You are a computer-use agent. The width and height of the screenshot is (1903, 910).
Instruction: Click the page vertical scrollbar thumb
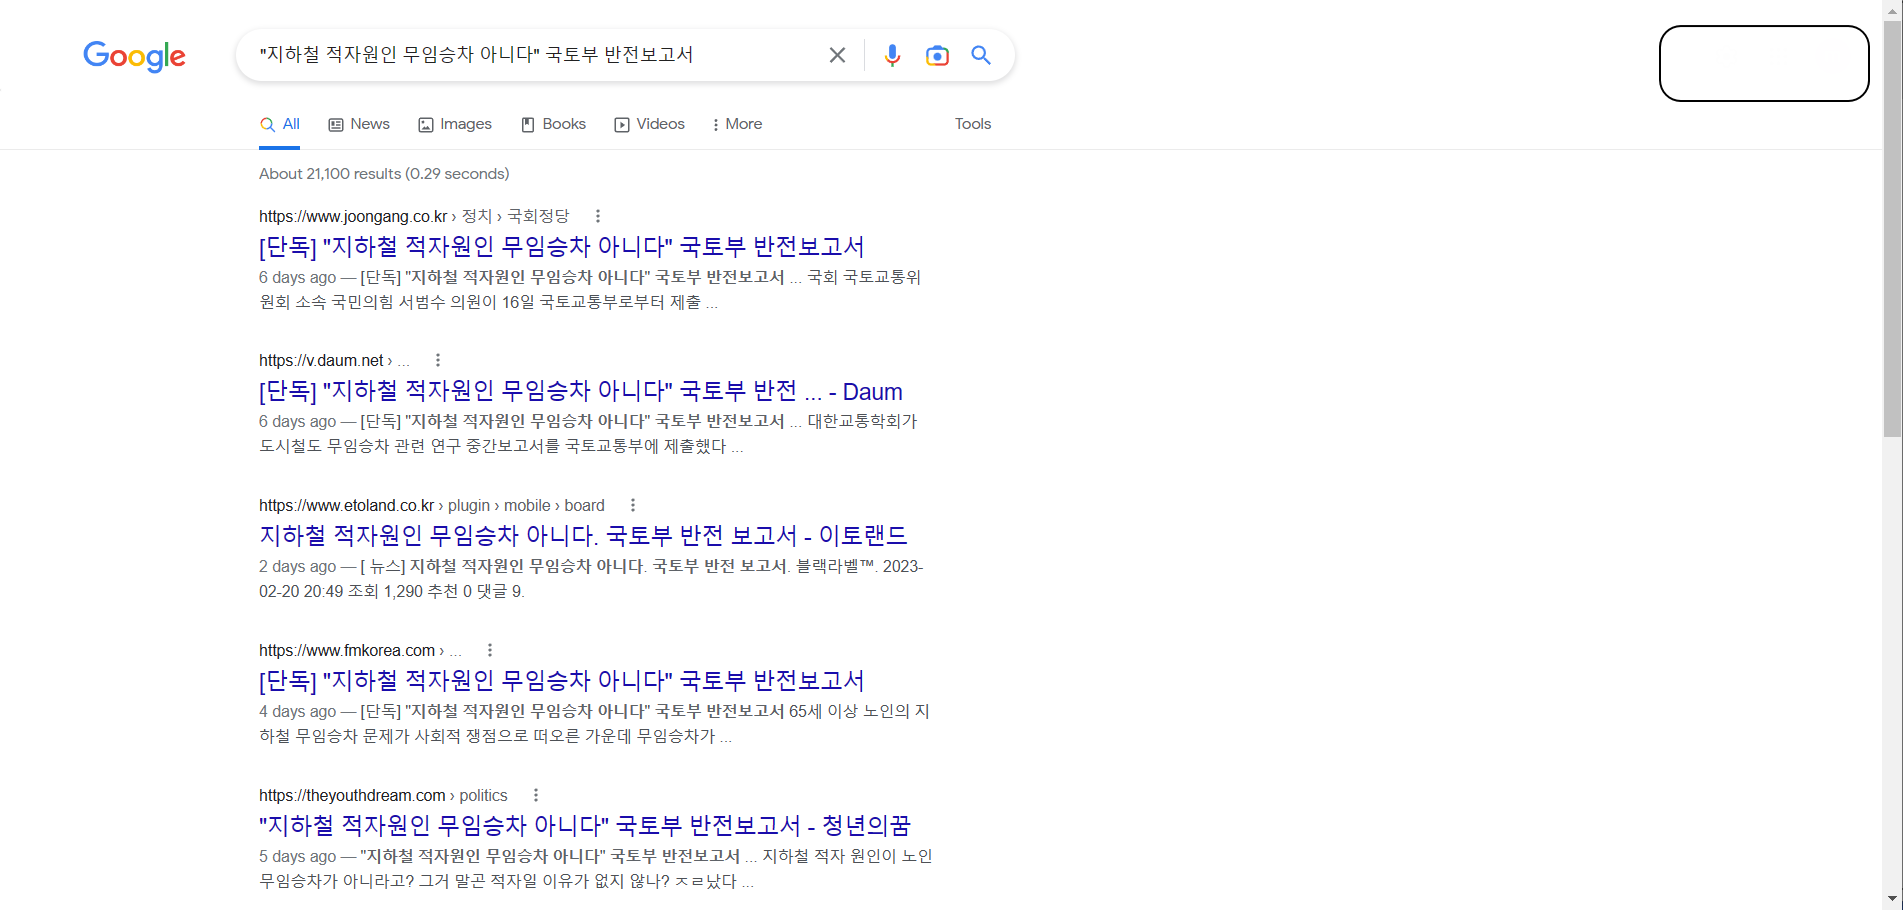(x=1892, y=228)
